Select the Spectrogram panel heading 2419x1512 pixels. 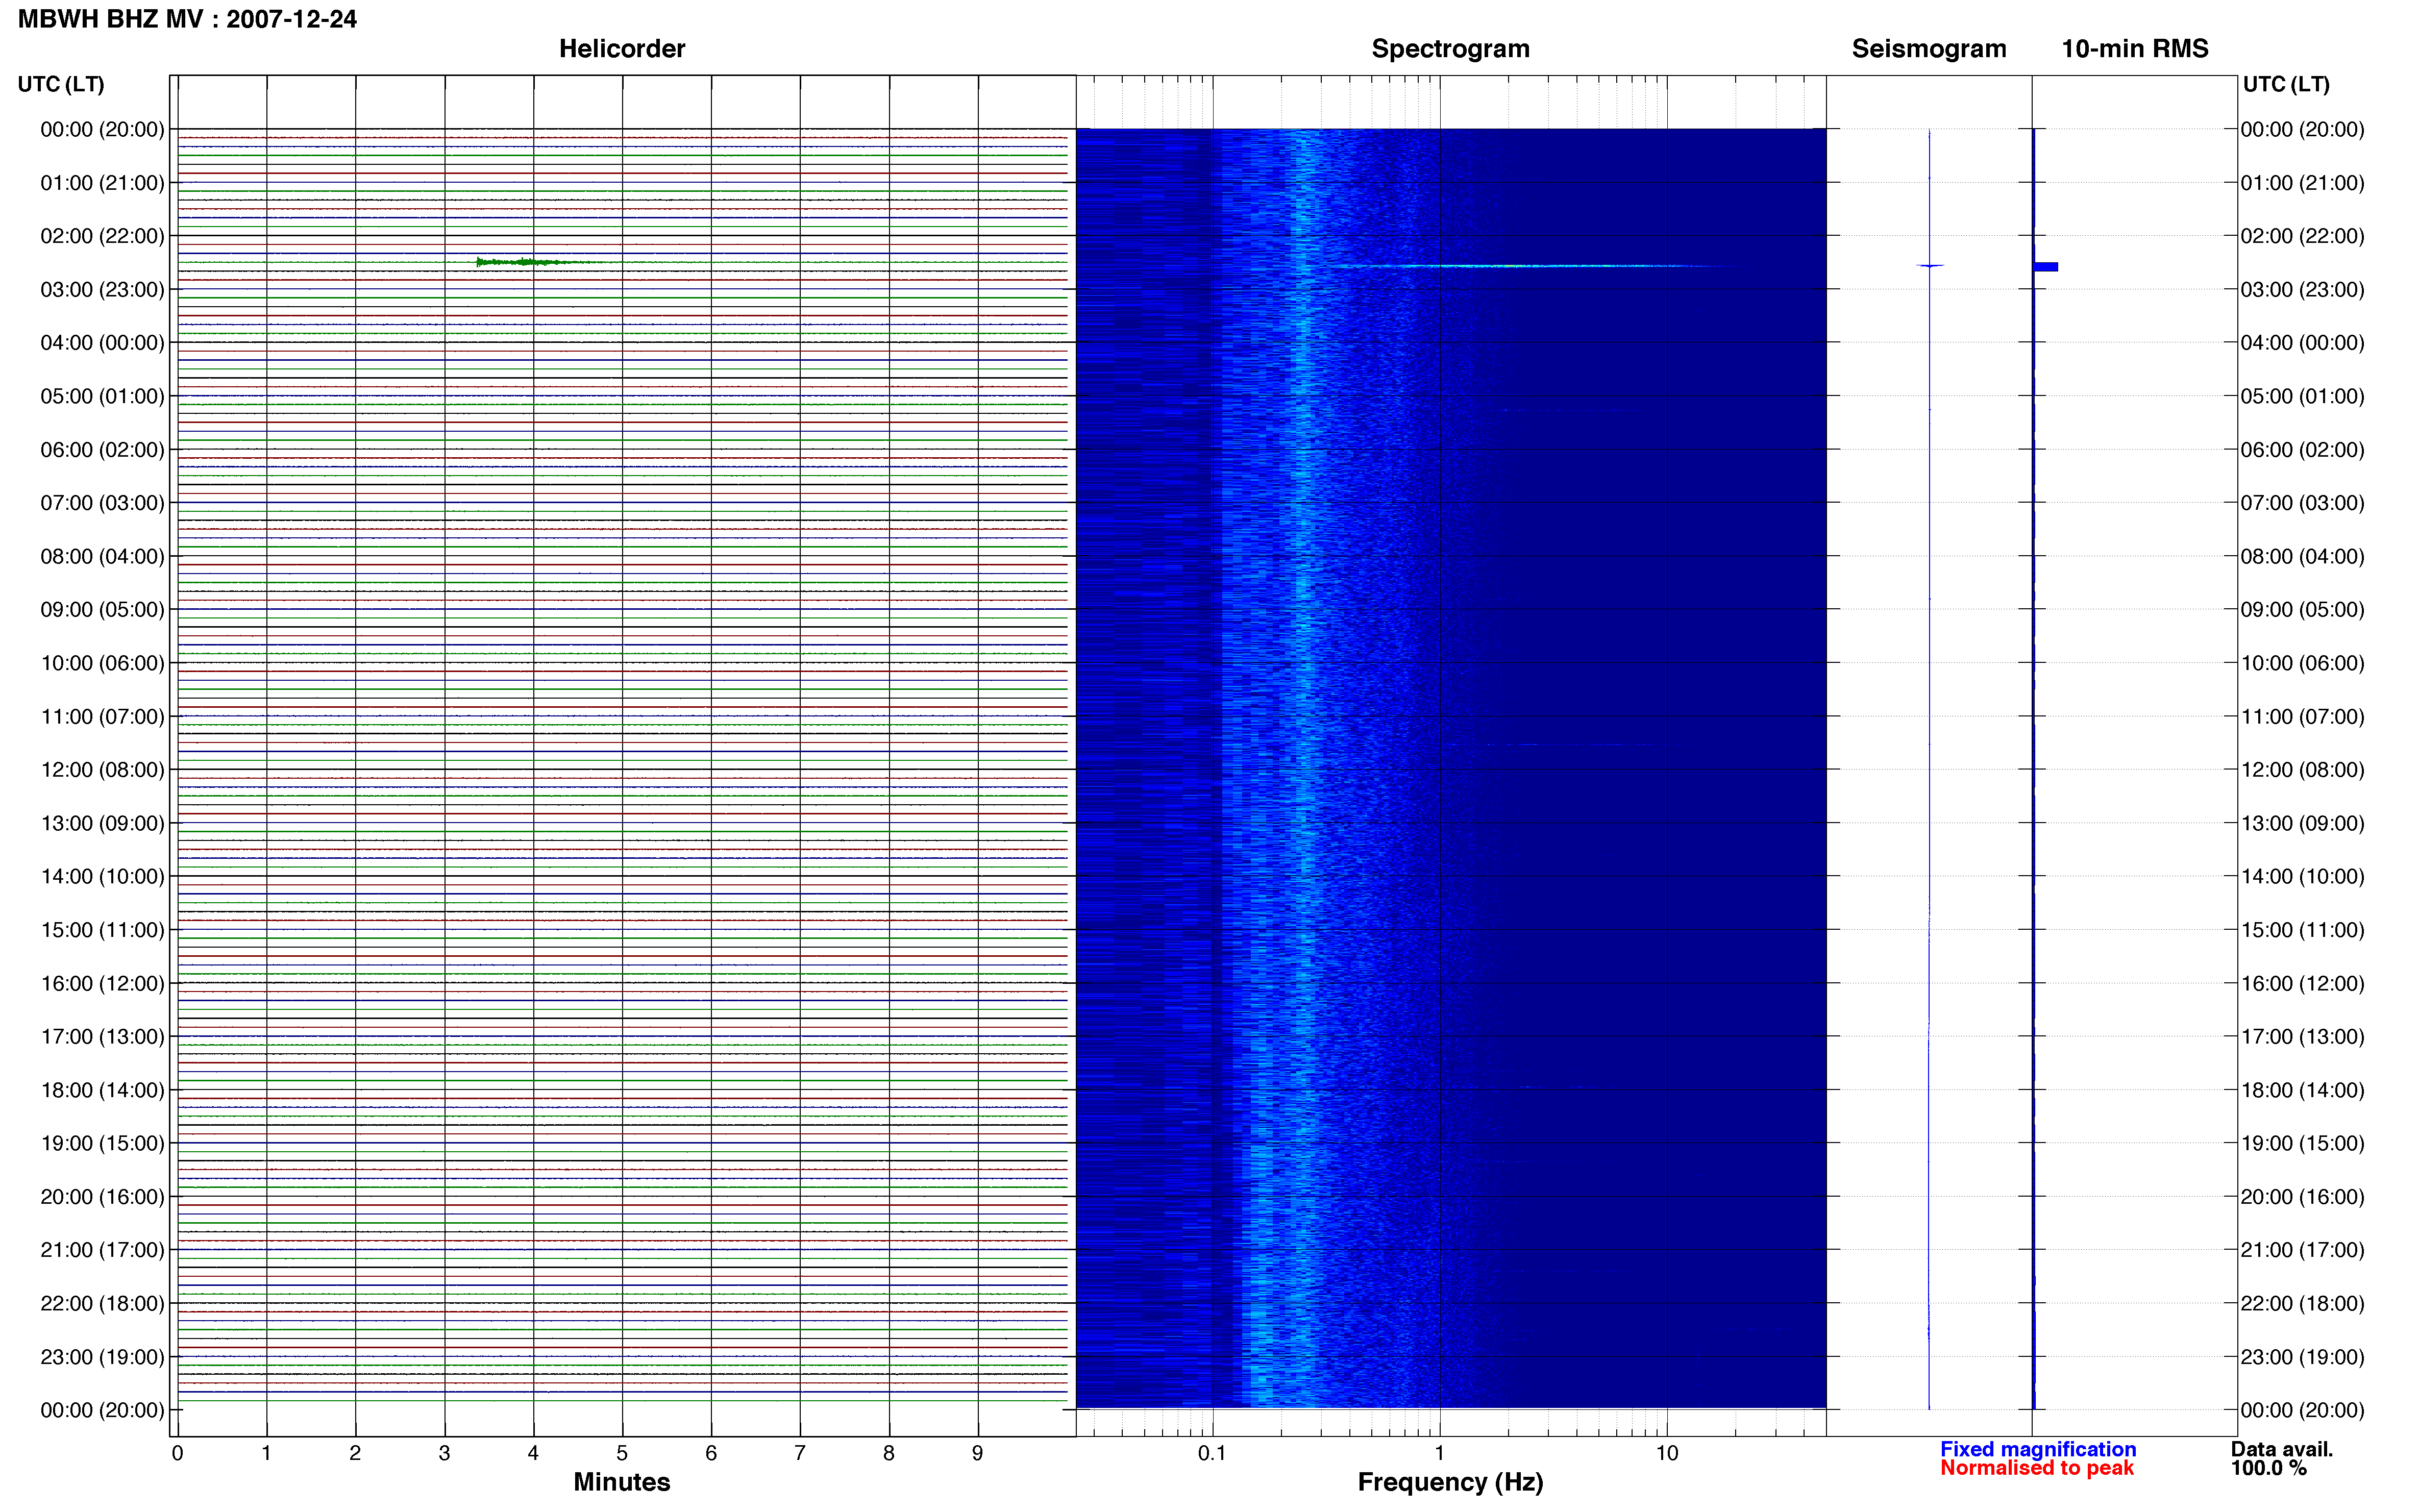1450,49
